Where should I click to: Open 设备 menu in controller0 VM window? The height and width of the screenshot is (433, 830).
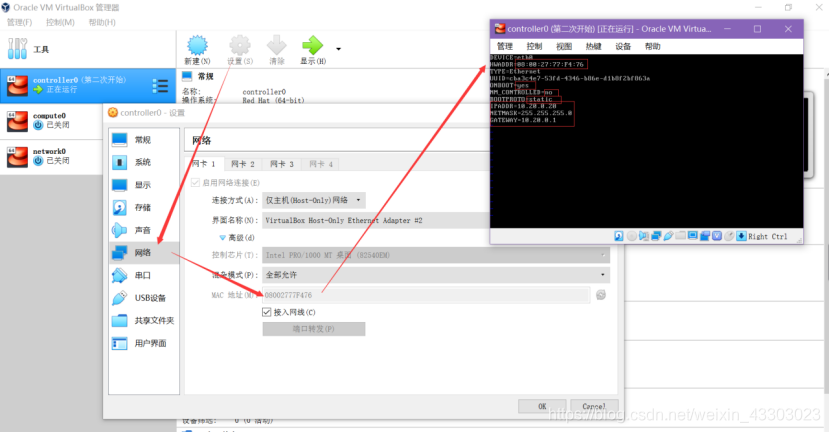point(623,46)
